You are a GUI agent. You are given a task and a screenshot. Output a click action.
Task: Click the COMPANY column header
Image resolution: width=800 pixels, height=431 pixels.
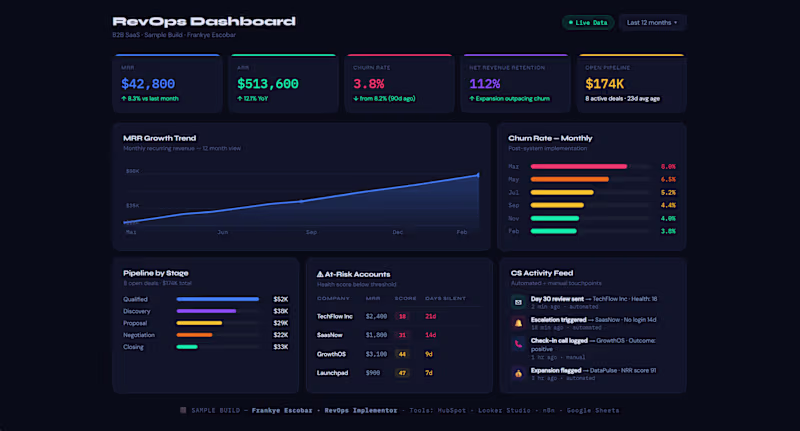point(333,298)
